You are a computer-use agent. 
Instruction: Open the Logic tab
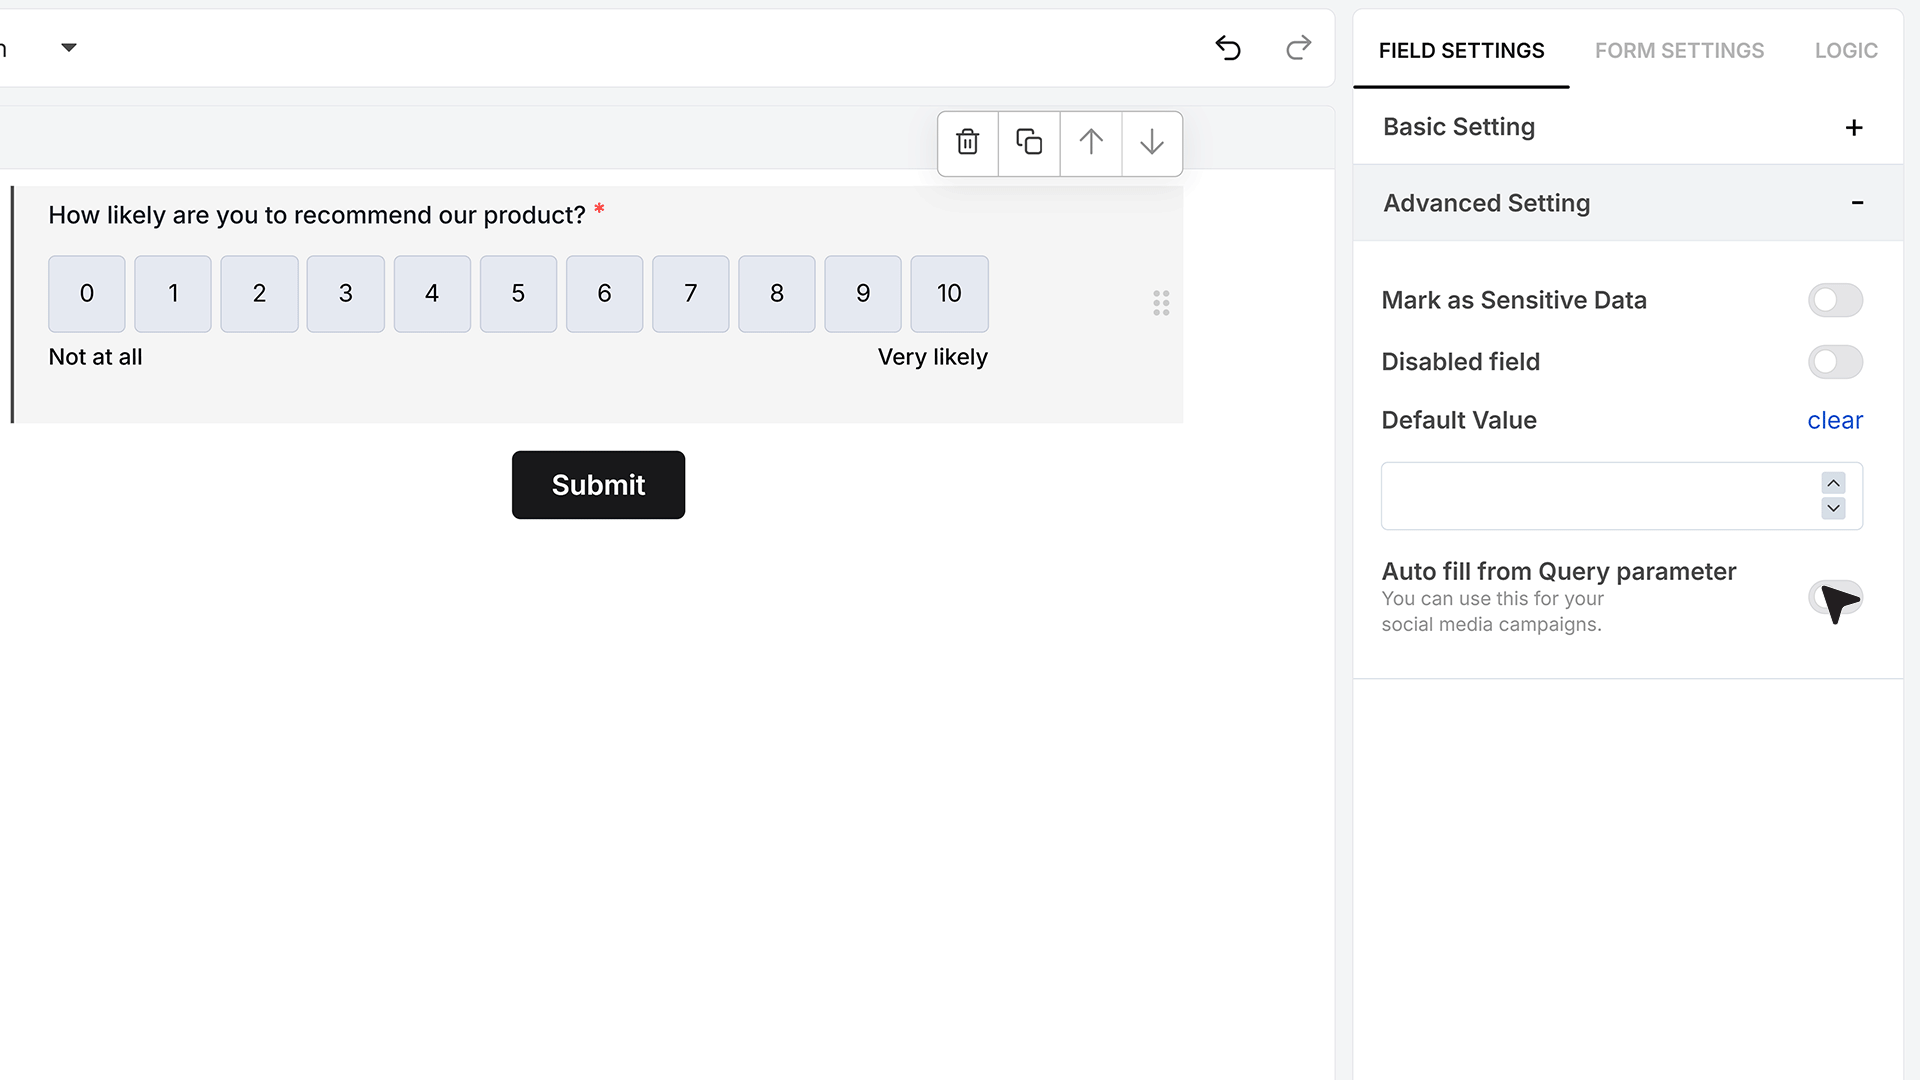1846,50
